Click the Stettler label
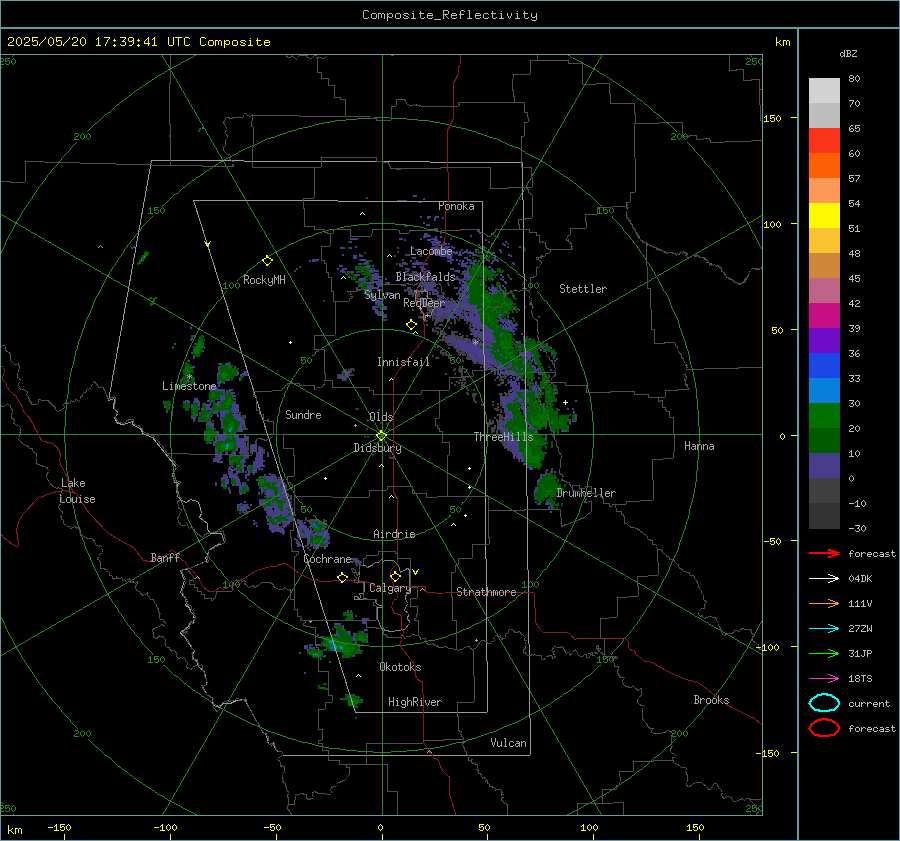This screenshot has height=841, width=900. (x=583, y=289)
